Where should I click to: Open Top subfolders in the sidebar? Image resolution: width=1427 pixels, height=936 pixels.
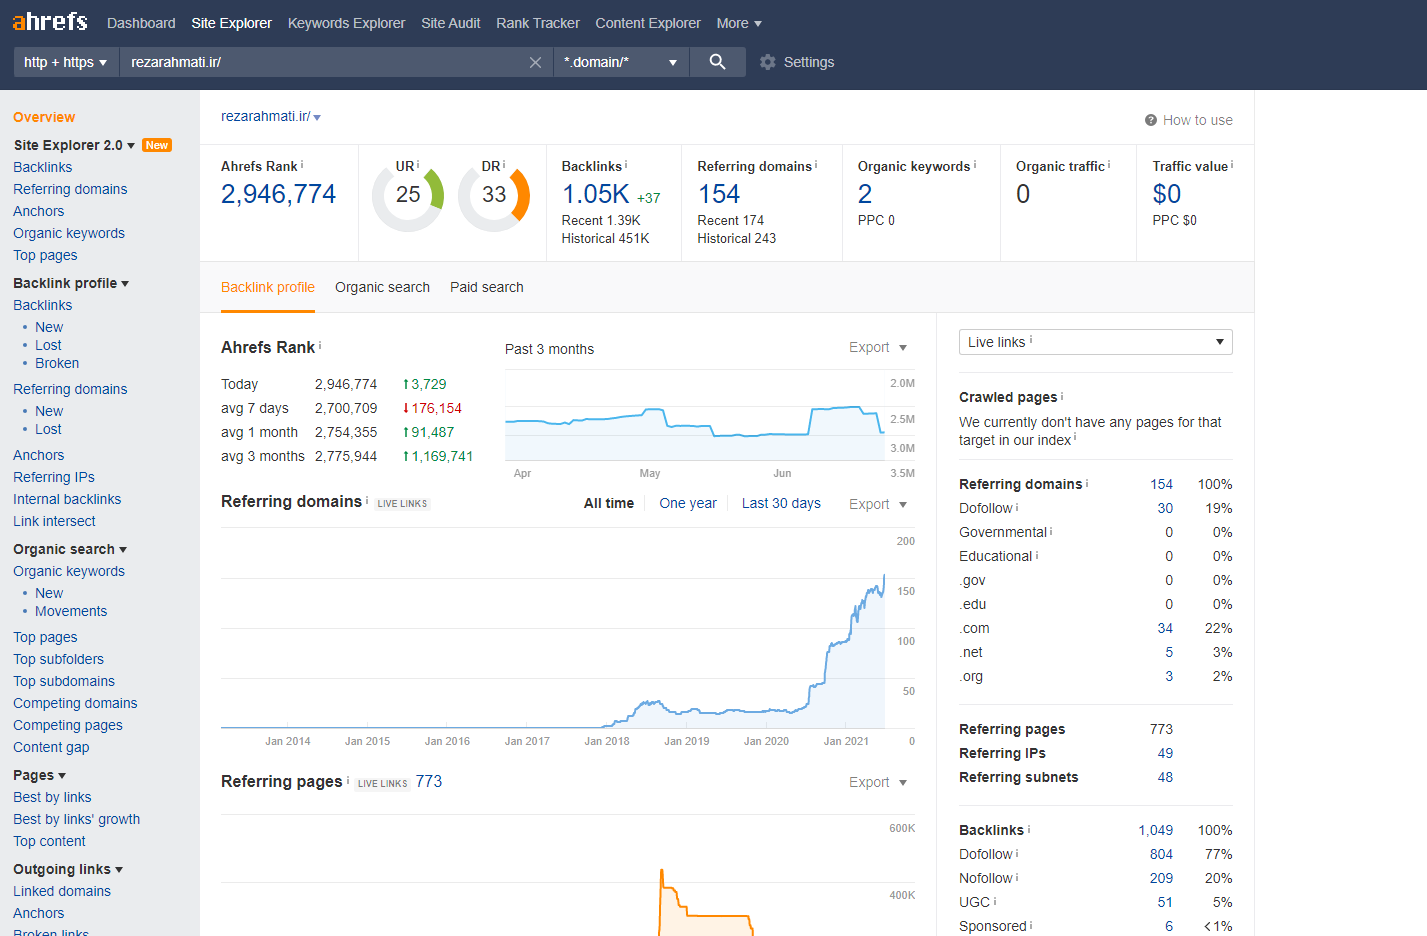(58, 659)
